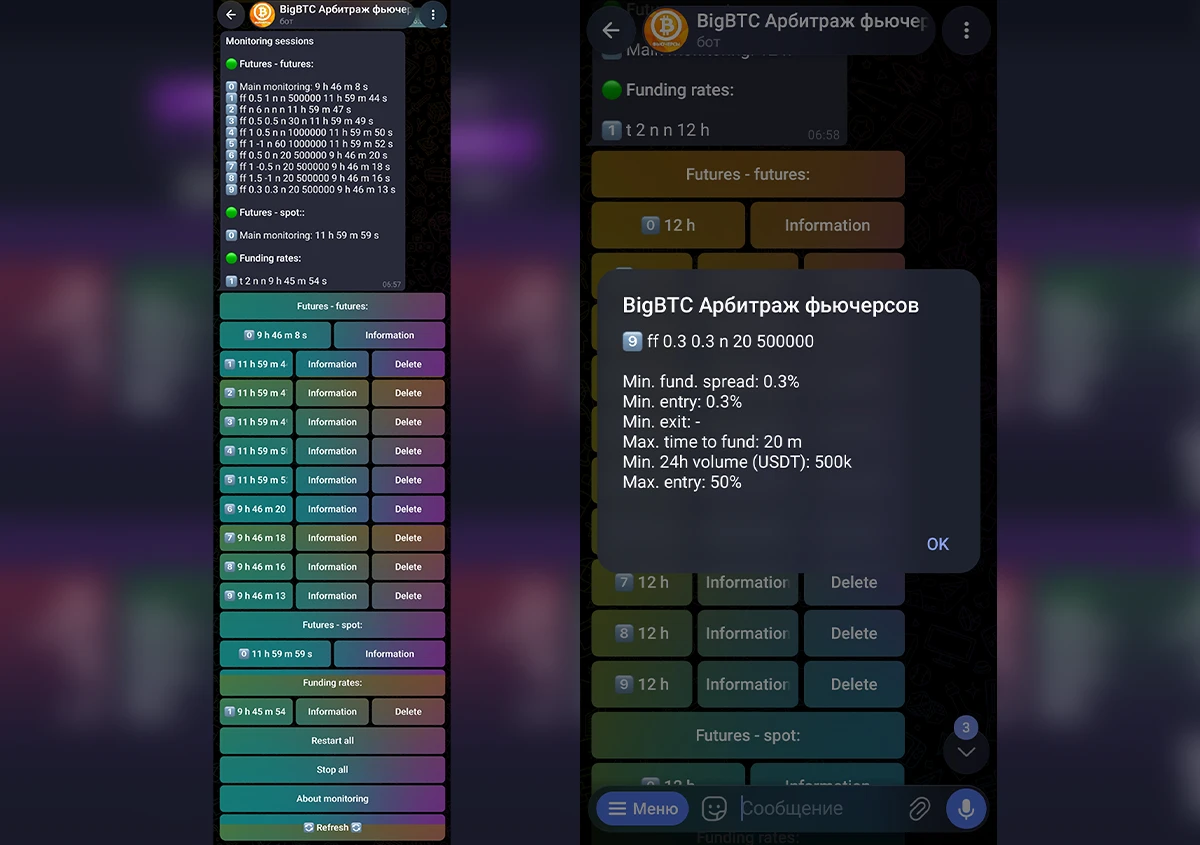
Task: Open Information for row 7 in right phone
Action: coord(748,582)
